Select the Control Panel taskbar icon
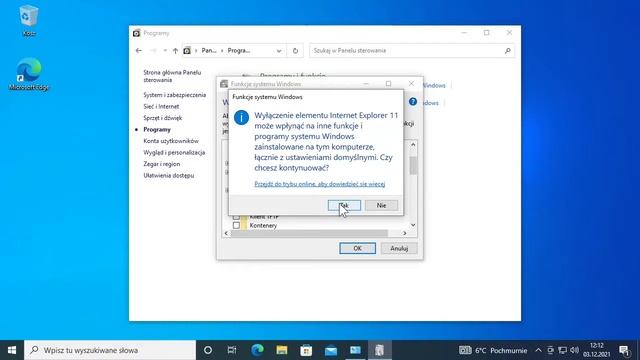The image size is (640, 360). point(355,350)
